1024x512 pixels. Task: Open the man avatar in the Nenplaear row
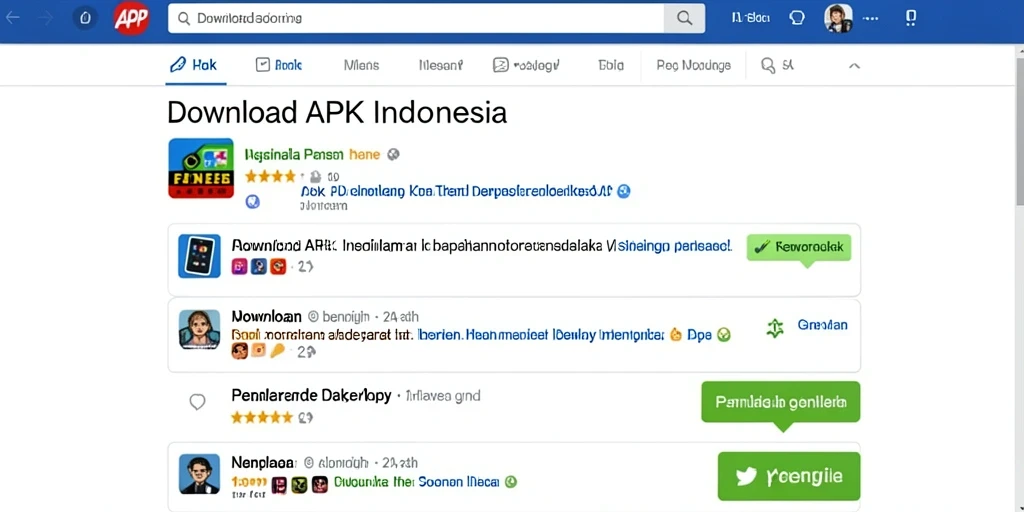(x=200, y=474)
